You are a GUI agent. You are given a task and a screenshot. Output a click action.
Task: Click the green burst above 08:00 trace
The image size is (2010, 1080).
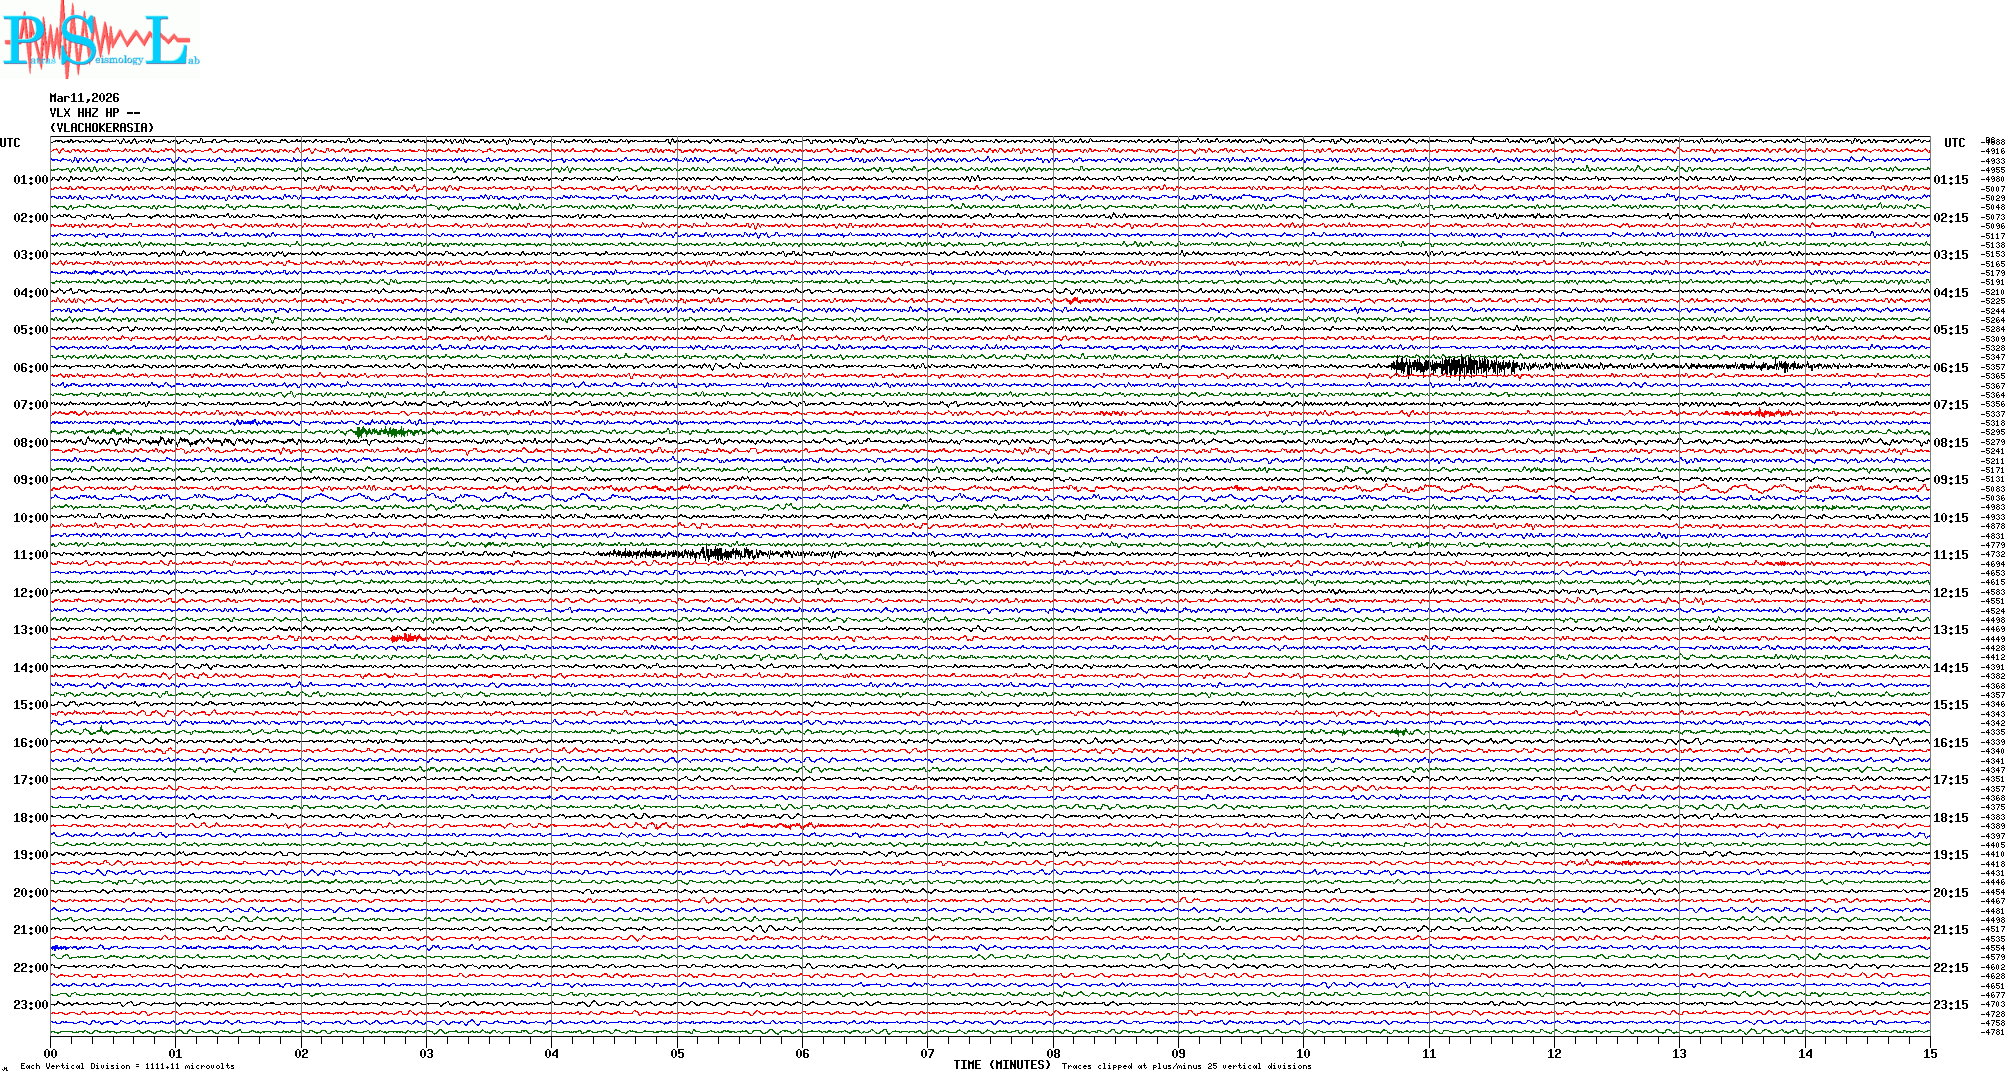click(385, 432)
